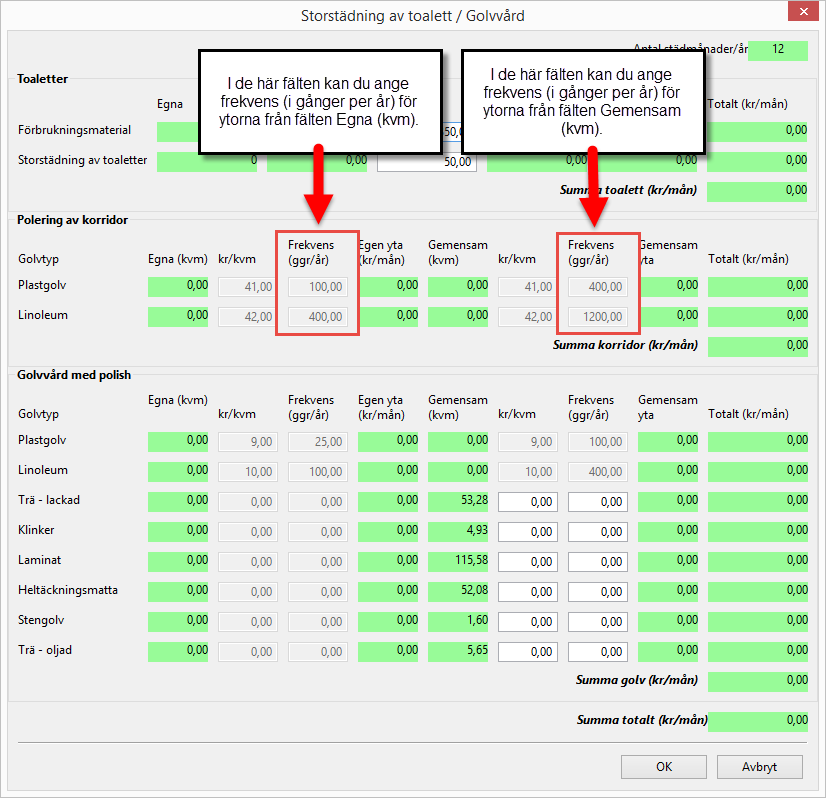Screen dimensions: 826x798
Task: Click the Trä - oljad Gemensam frekvens field
Action: coord(598,651)
